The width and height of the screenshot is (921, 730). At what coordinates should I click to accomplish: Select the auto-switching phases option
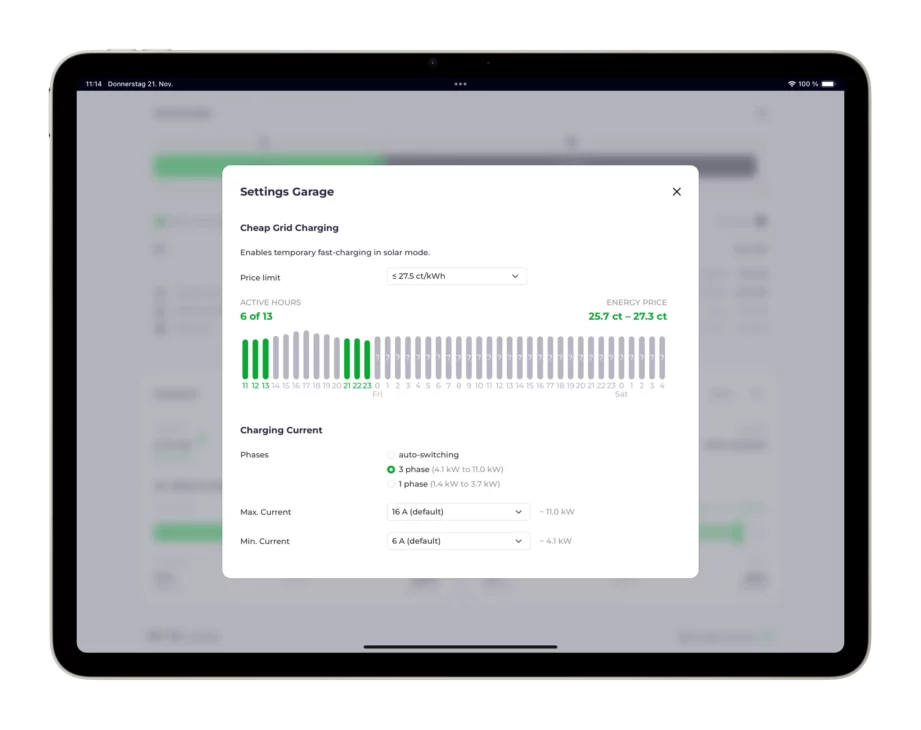[x=391, y=455]
